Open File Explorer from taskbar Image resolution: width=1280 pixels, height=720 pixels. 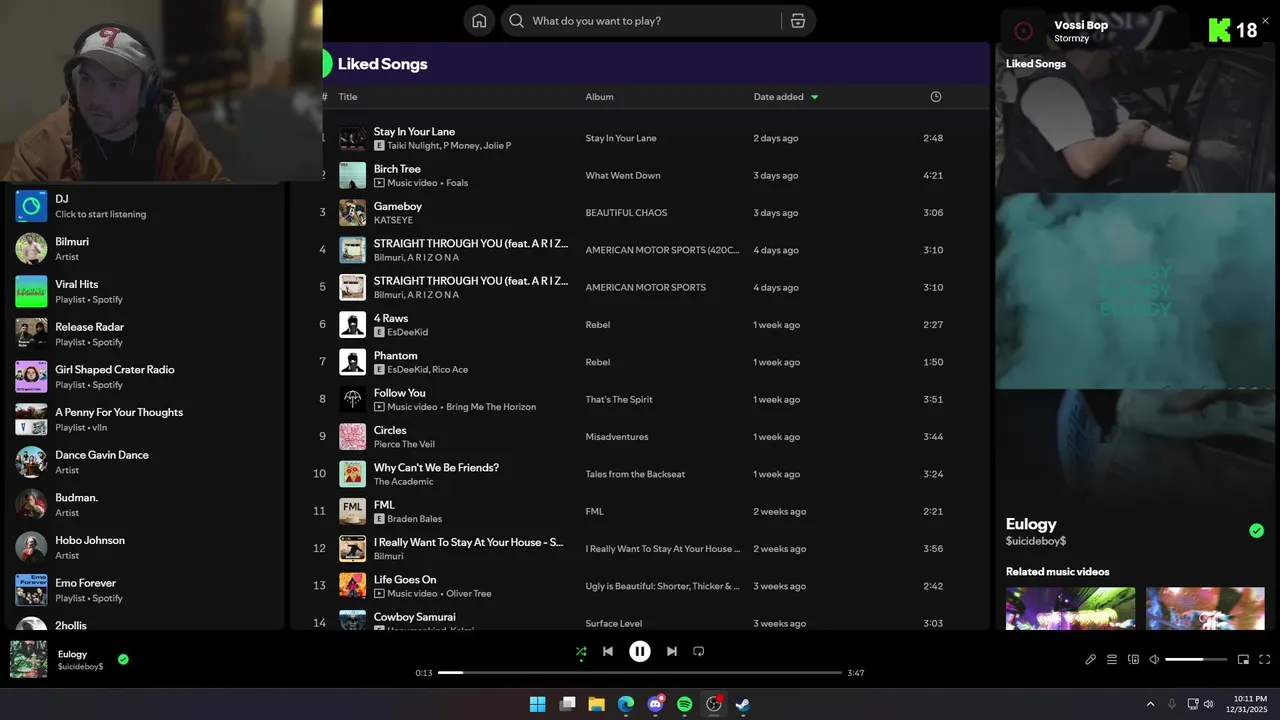[x=596, y=704]
